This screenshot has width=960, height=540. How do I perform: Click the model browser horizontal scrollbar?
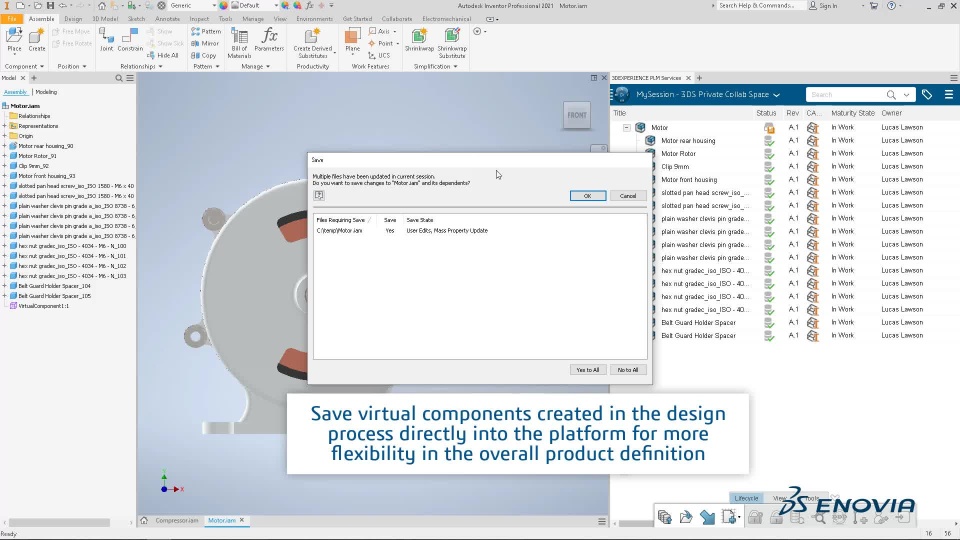59,522
